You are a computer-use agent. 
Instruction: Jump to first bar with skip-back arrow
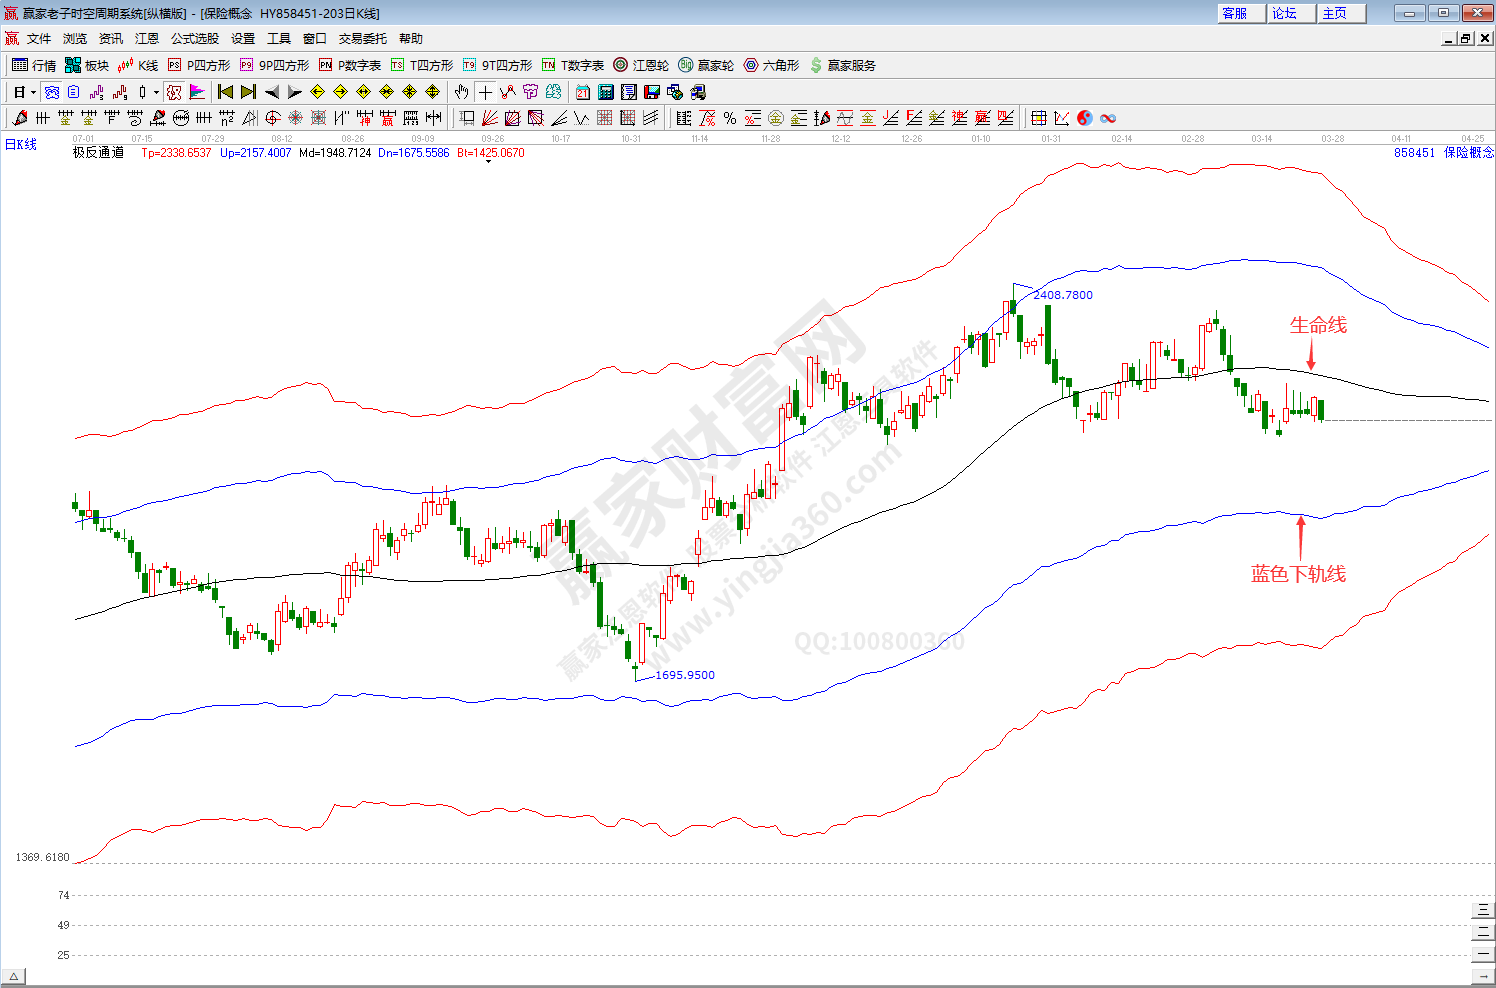tap(226, 92)
